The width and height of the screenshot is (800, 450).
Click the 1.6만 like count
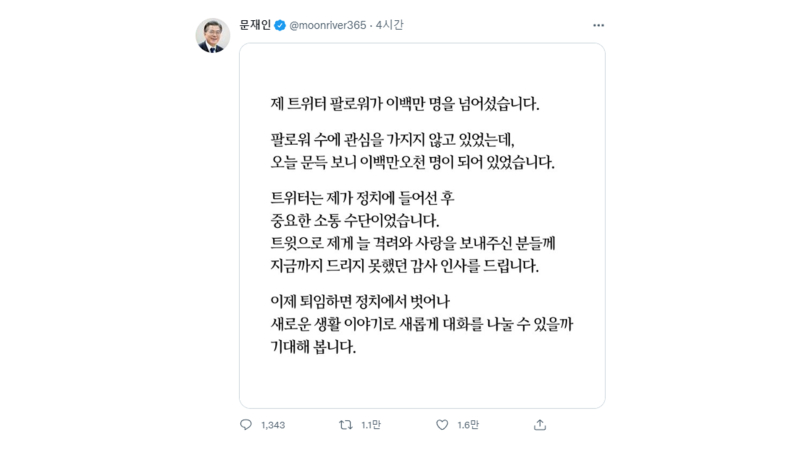click(x=469, y=425)
